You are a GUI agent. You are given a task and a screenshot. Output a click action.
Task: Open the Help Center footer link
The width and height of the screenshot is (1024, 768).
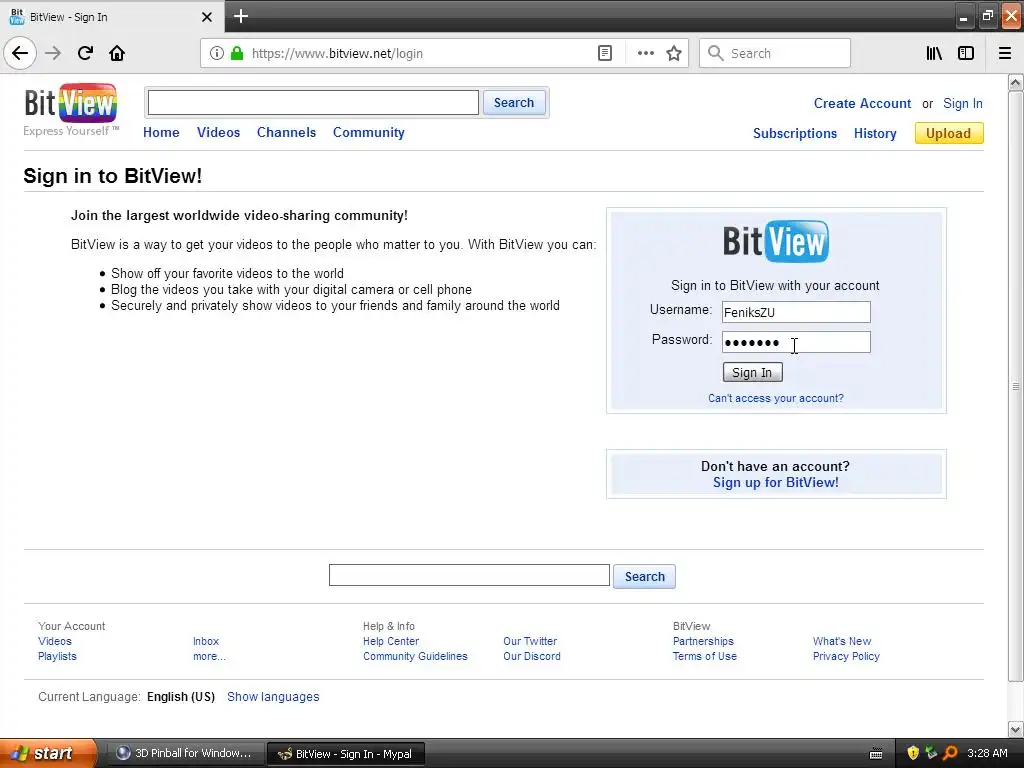point(391,641)
